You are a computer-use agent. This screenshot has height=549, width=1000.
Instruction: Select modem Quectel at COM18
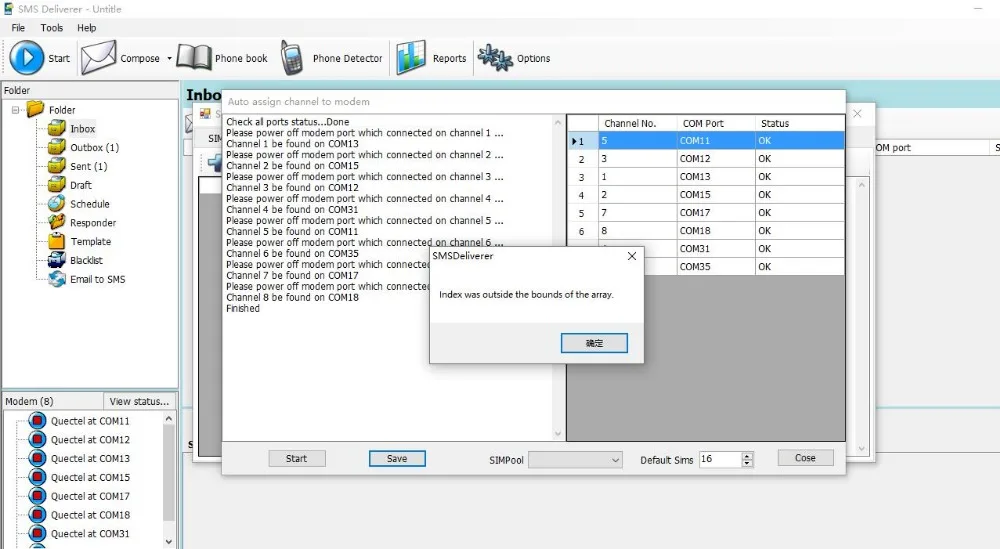pyautogui.click(x=90, y=515)
